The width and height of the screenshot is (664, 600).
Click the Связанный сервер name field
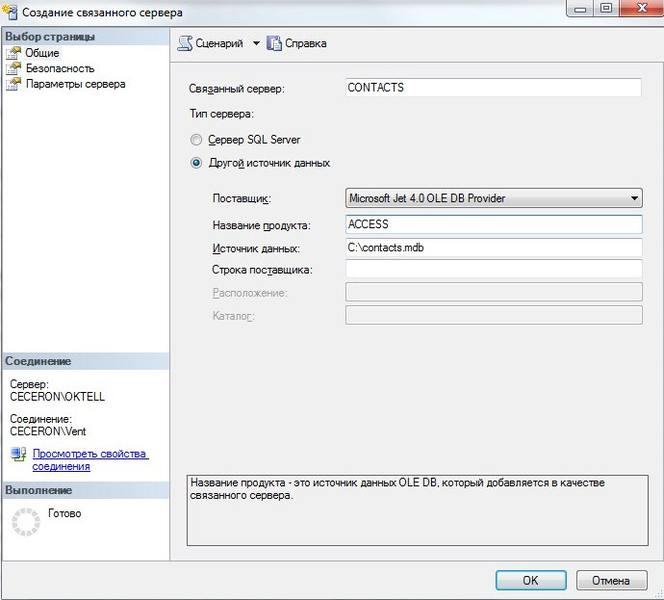click(493, 88)
